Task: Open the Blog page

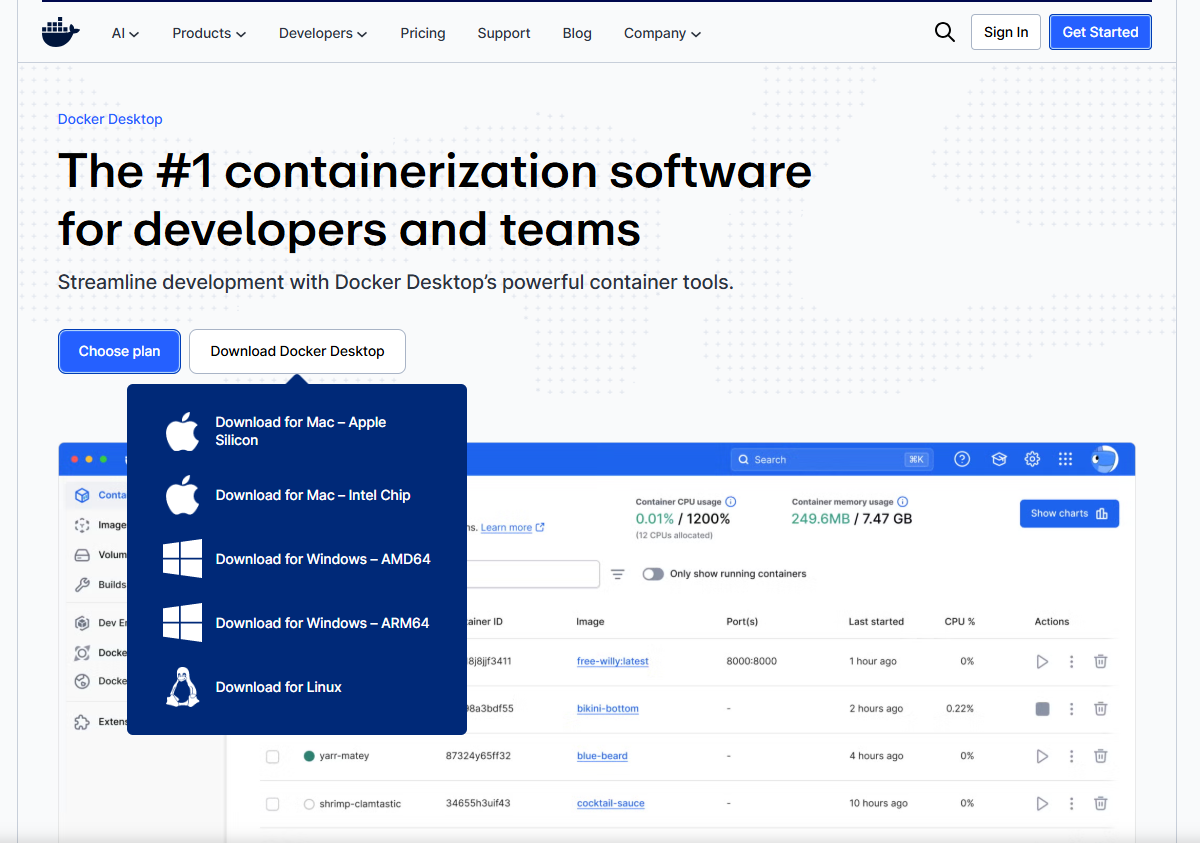Action: pos(577,33)
